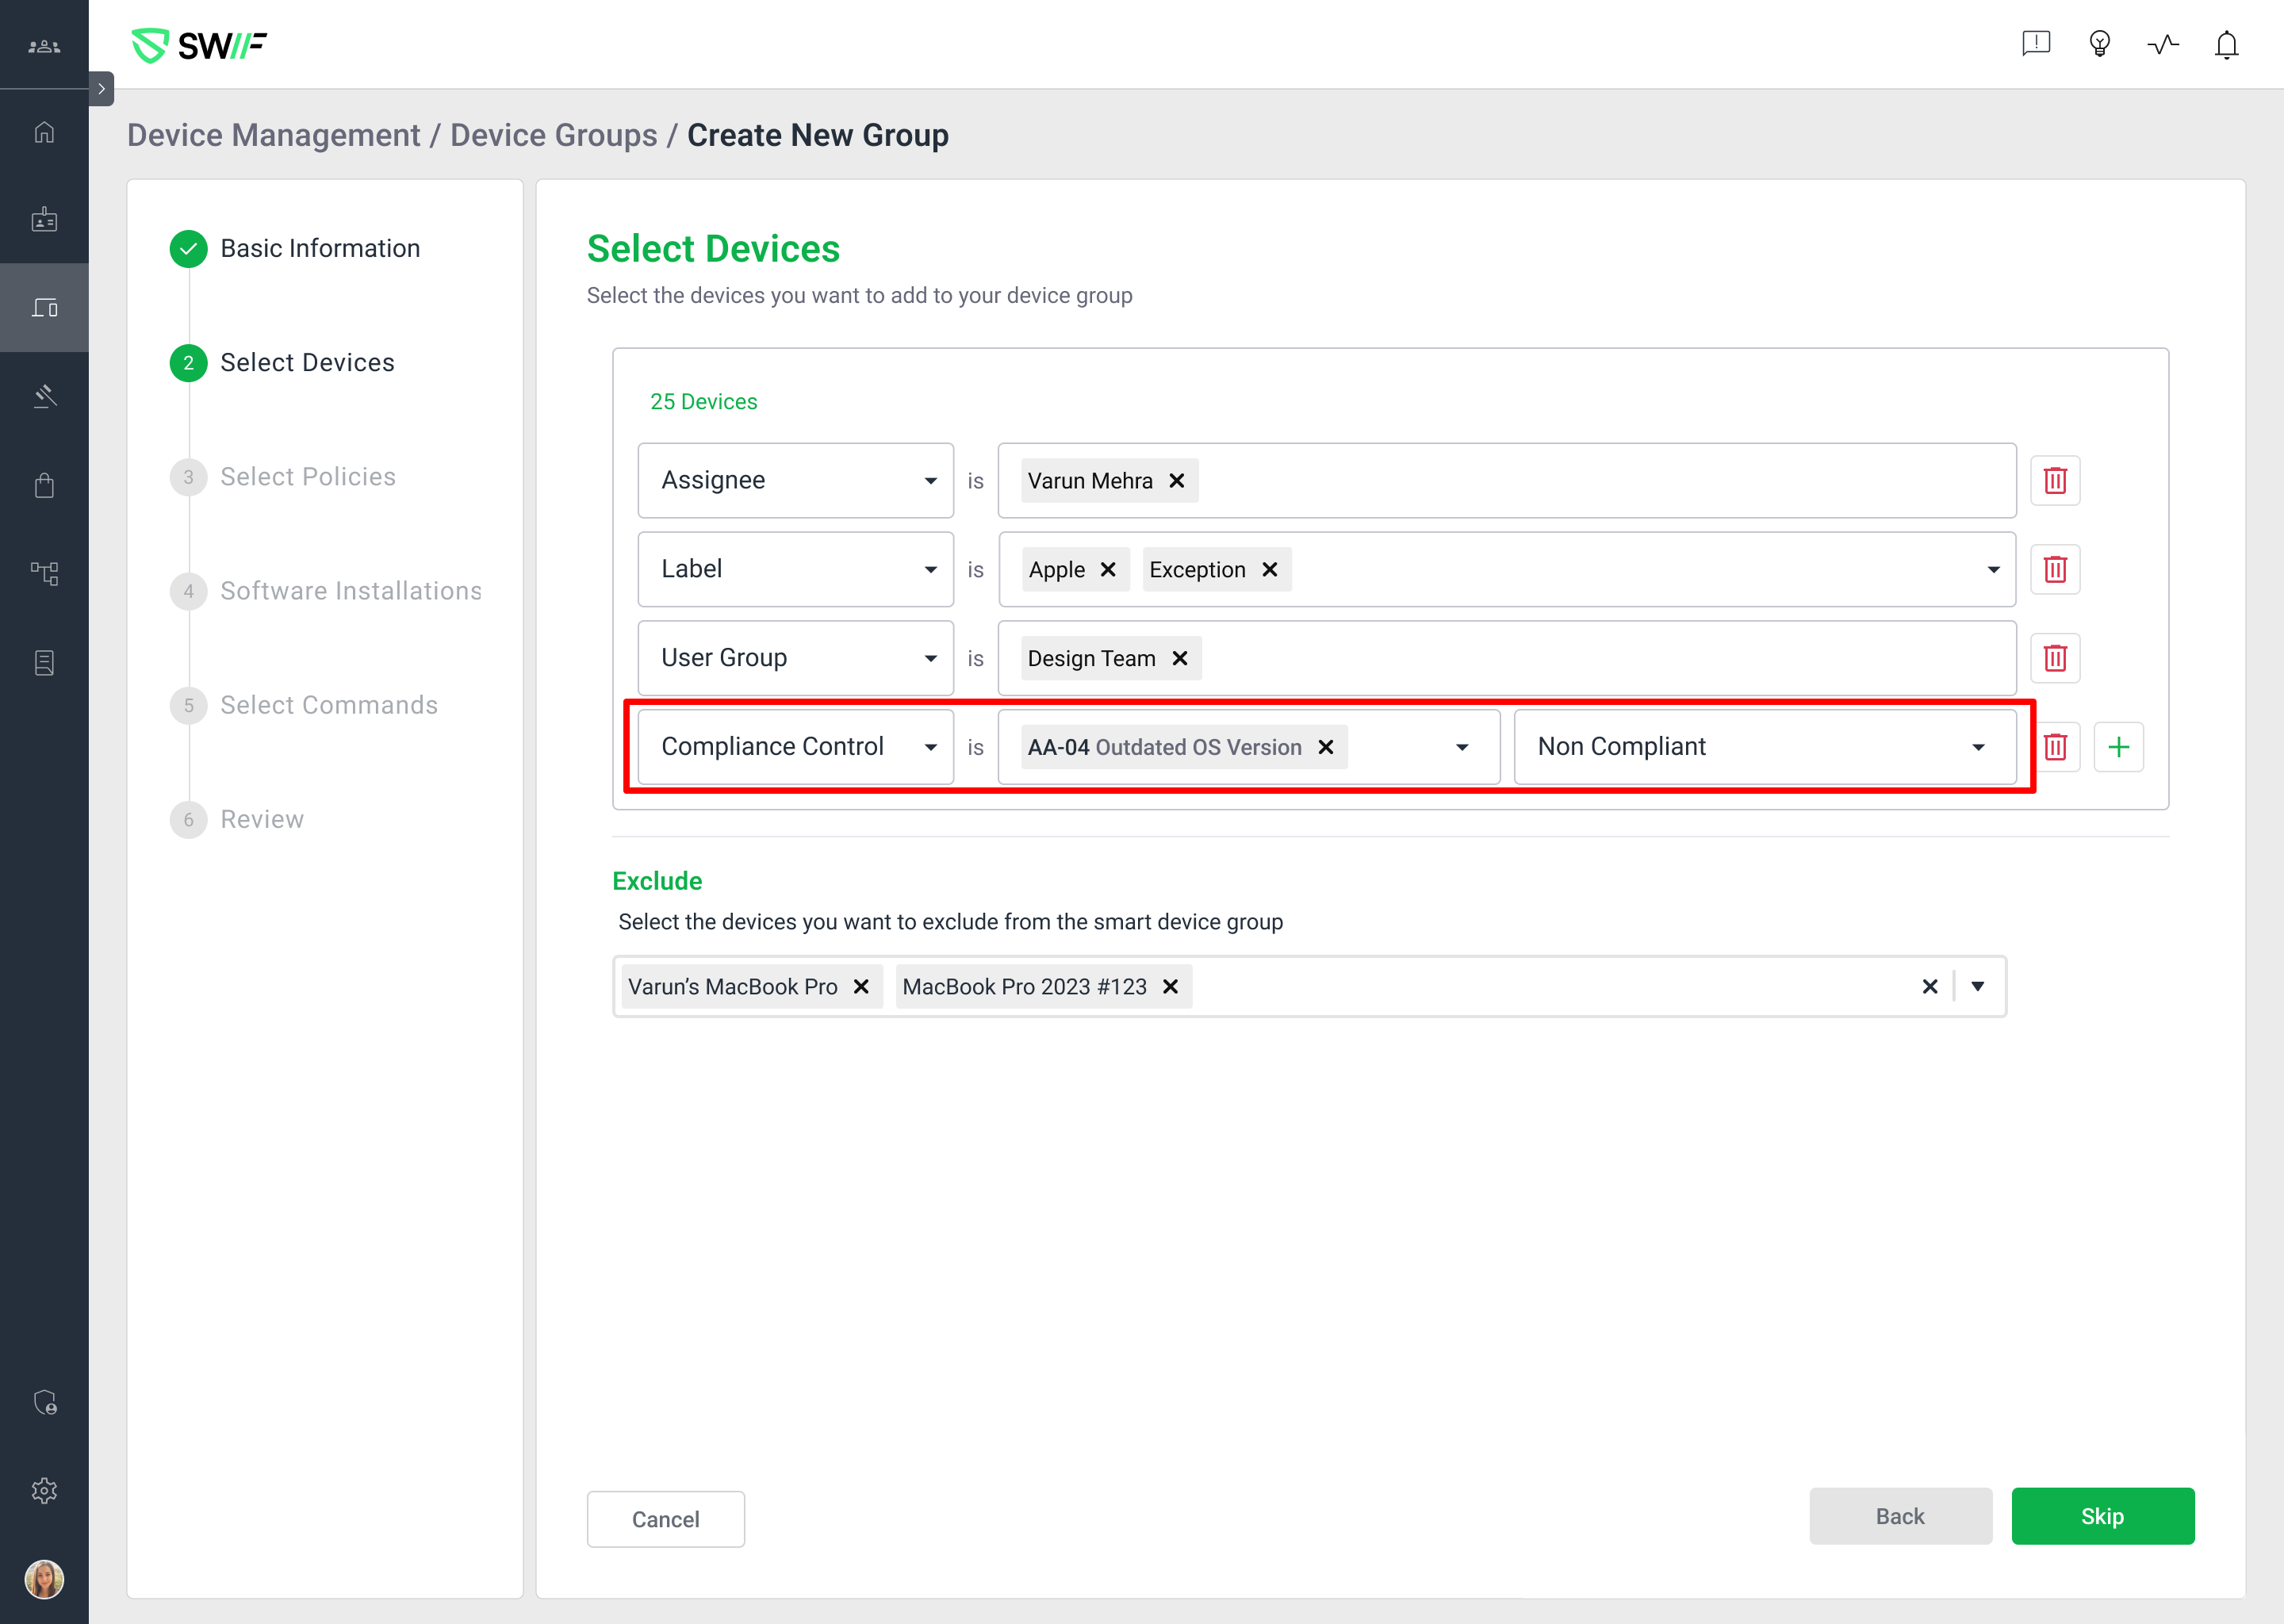2284x1624 pixels.
Task: Open the activity pulse icon
Action: [2162, 45]
